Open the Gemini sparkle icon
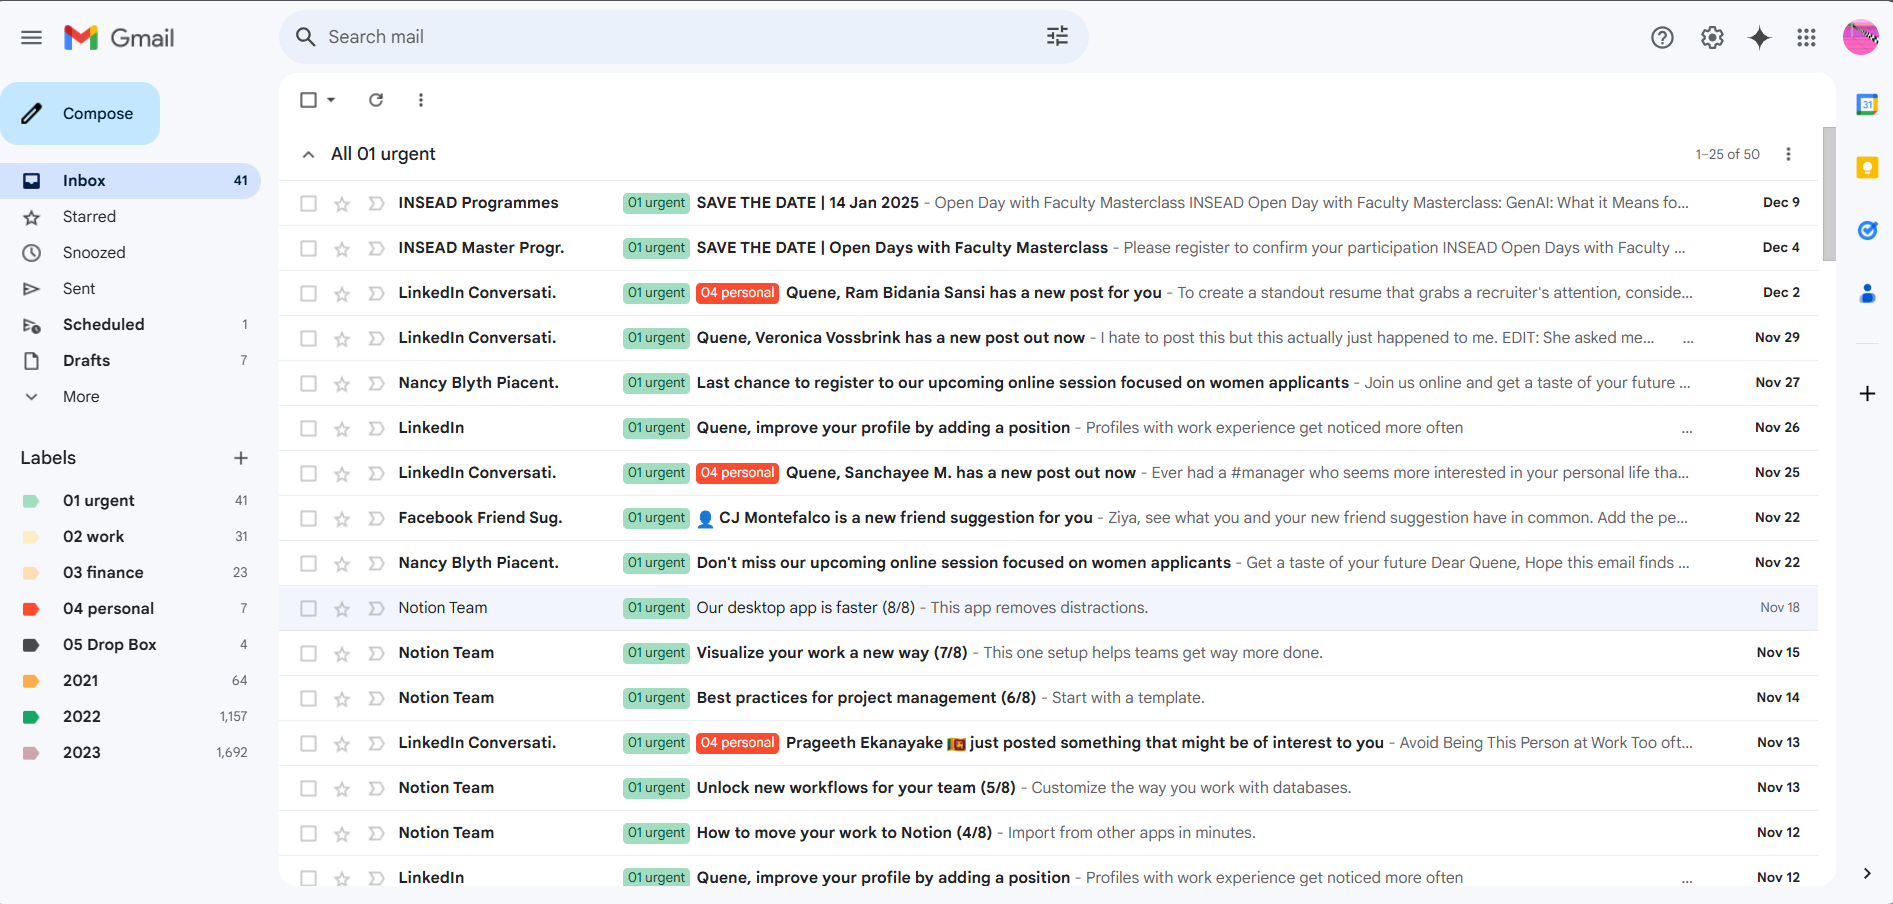This screenshot has width=1893, height=904. click(x=1760, y=38)
